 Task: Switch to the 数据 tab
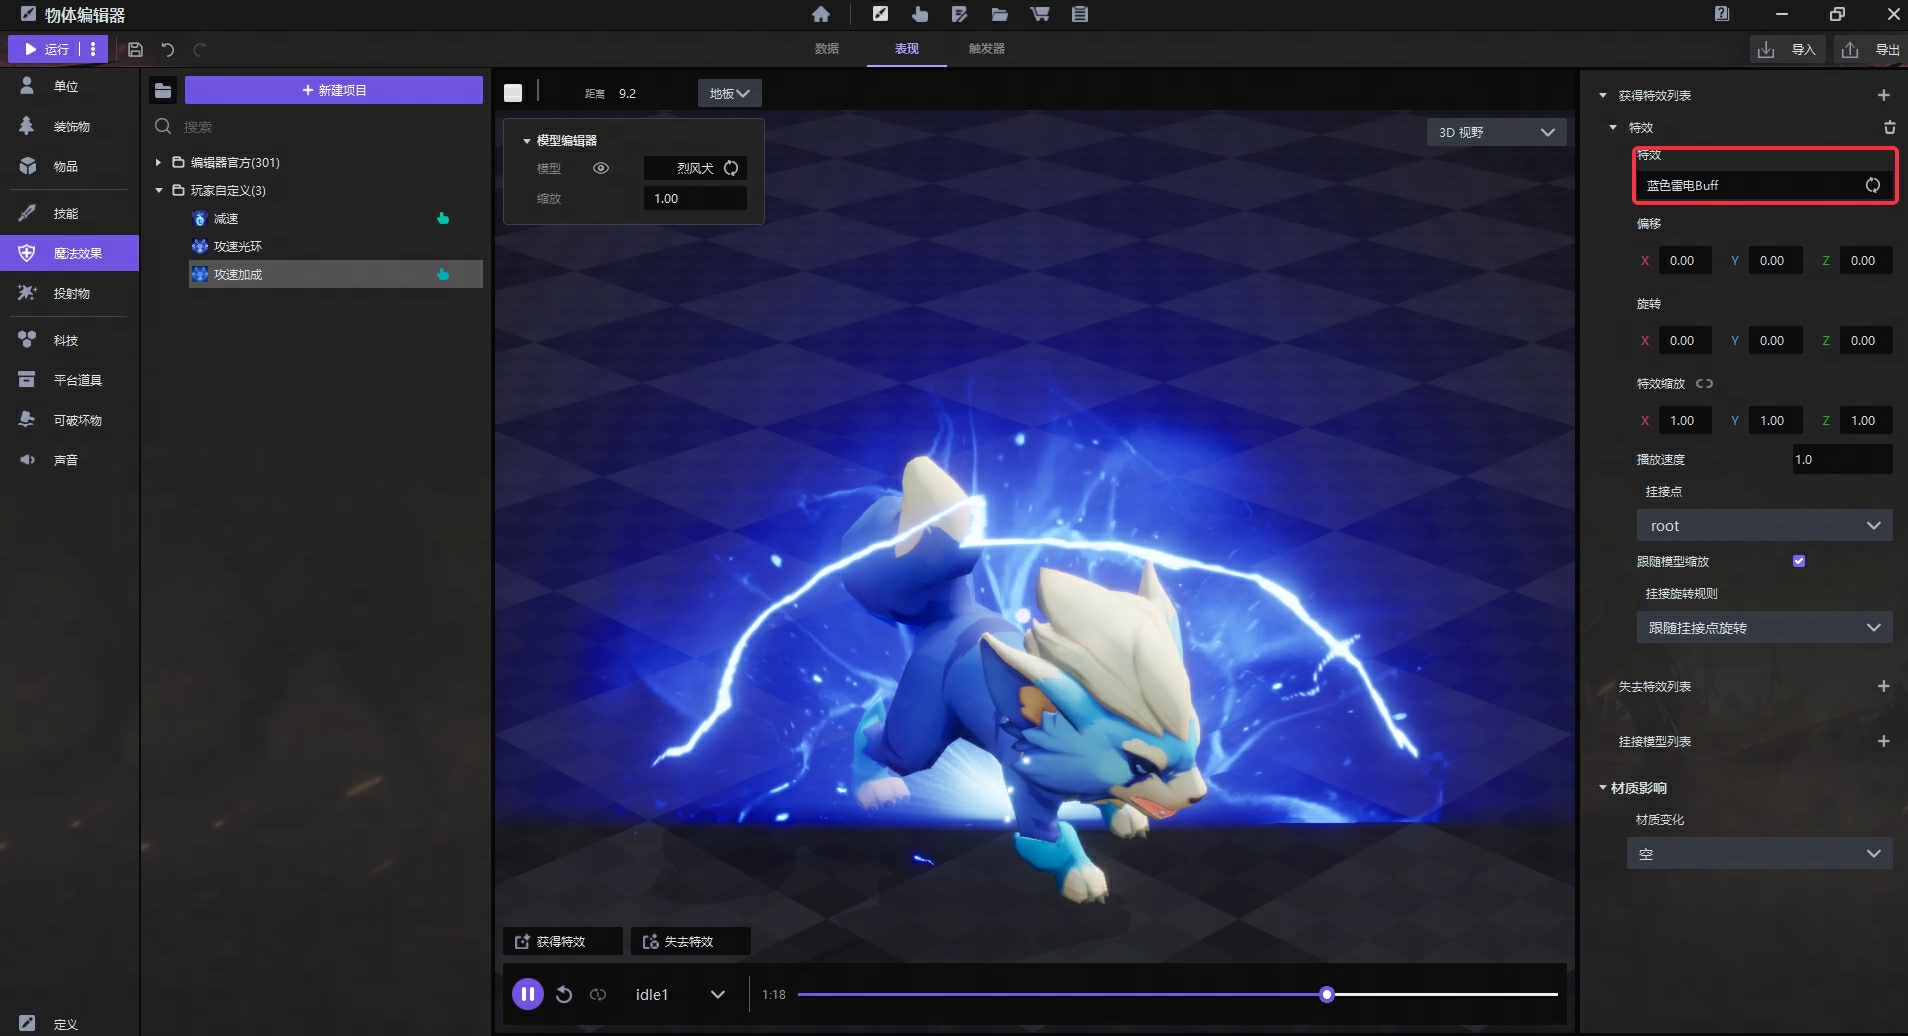(x=827, y=48)
